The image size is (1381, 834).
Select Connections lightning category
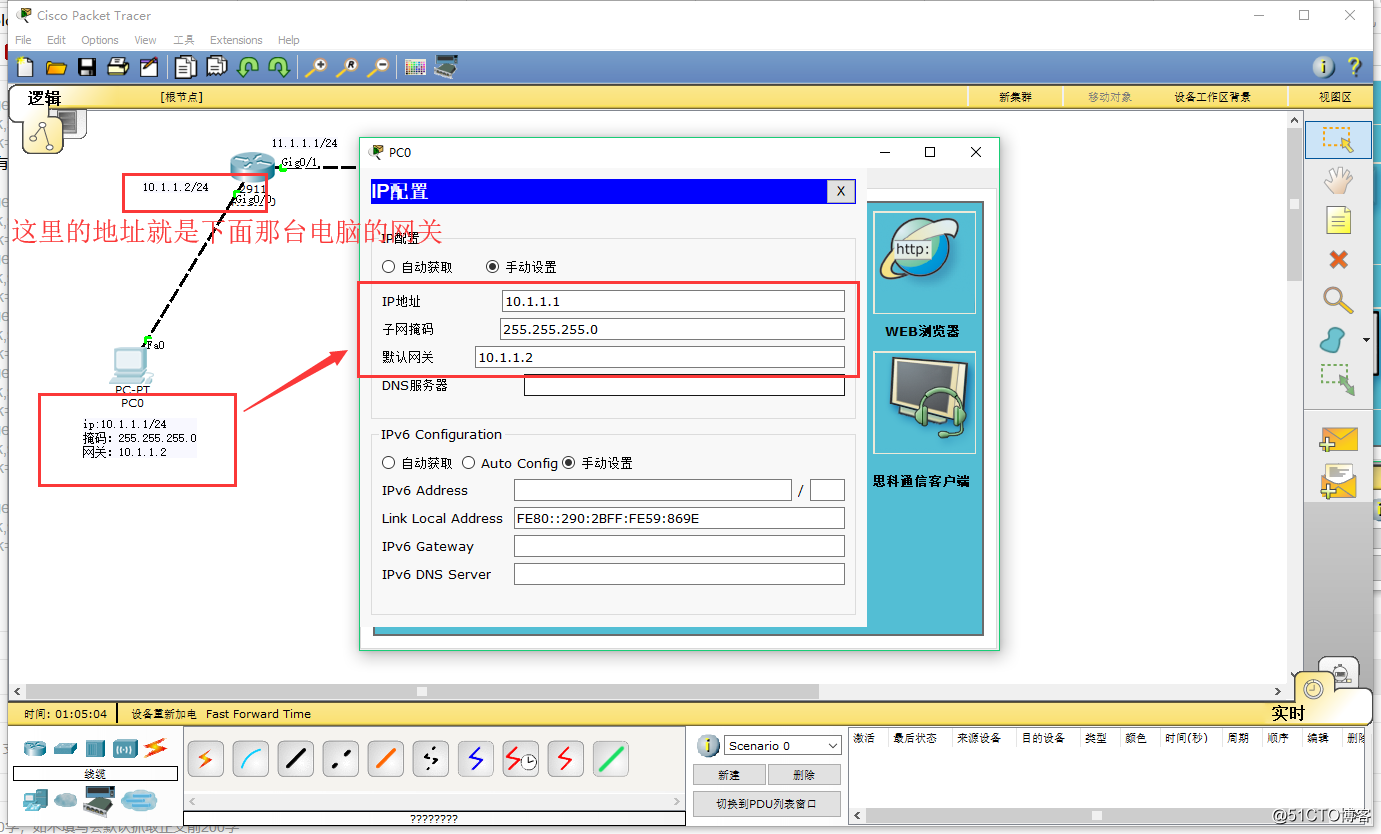pyautogui.click(x=155, y=747)
